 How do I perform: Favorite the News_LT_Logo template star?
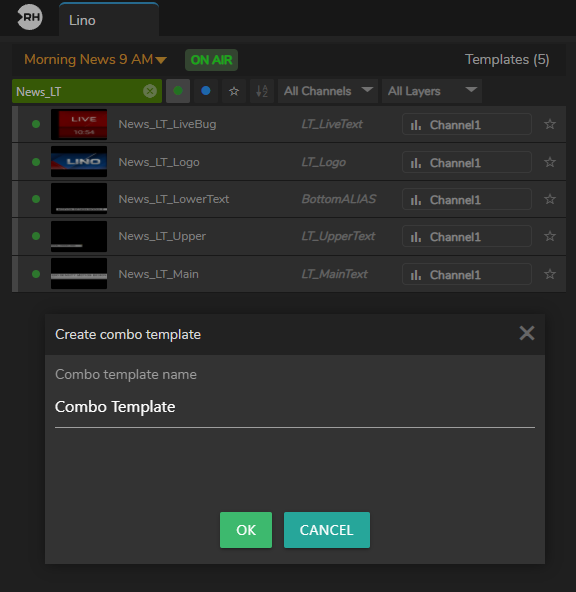(x=550, y=162)
